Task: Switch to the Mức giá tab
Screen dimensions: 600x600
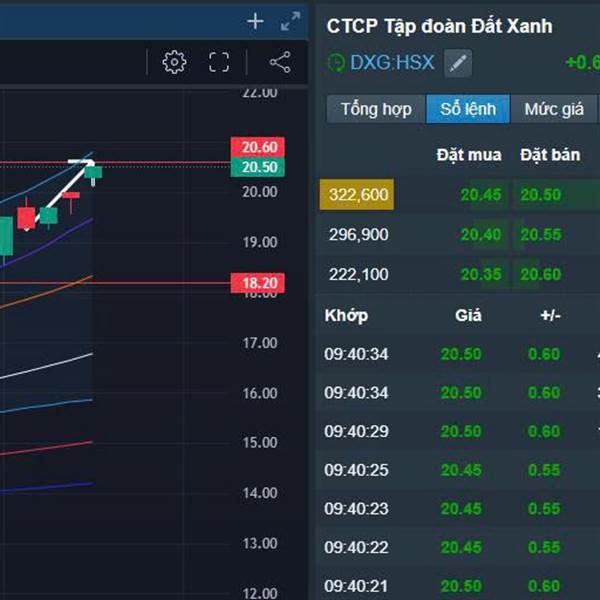Action: point(554,109)
